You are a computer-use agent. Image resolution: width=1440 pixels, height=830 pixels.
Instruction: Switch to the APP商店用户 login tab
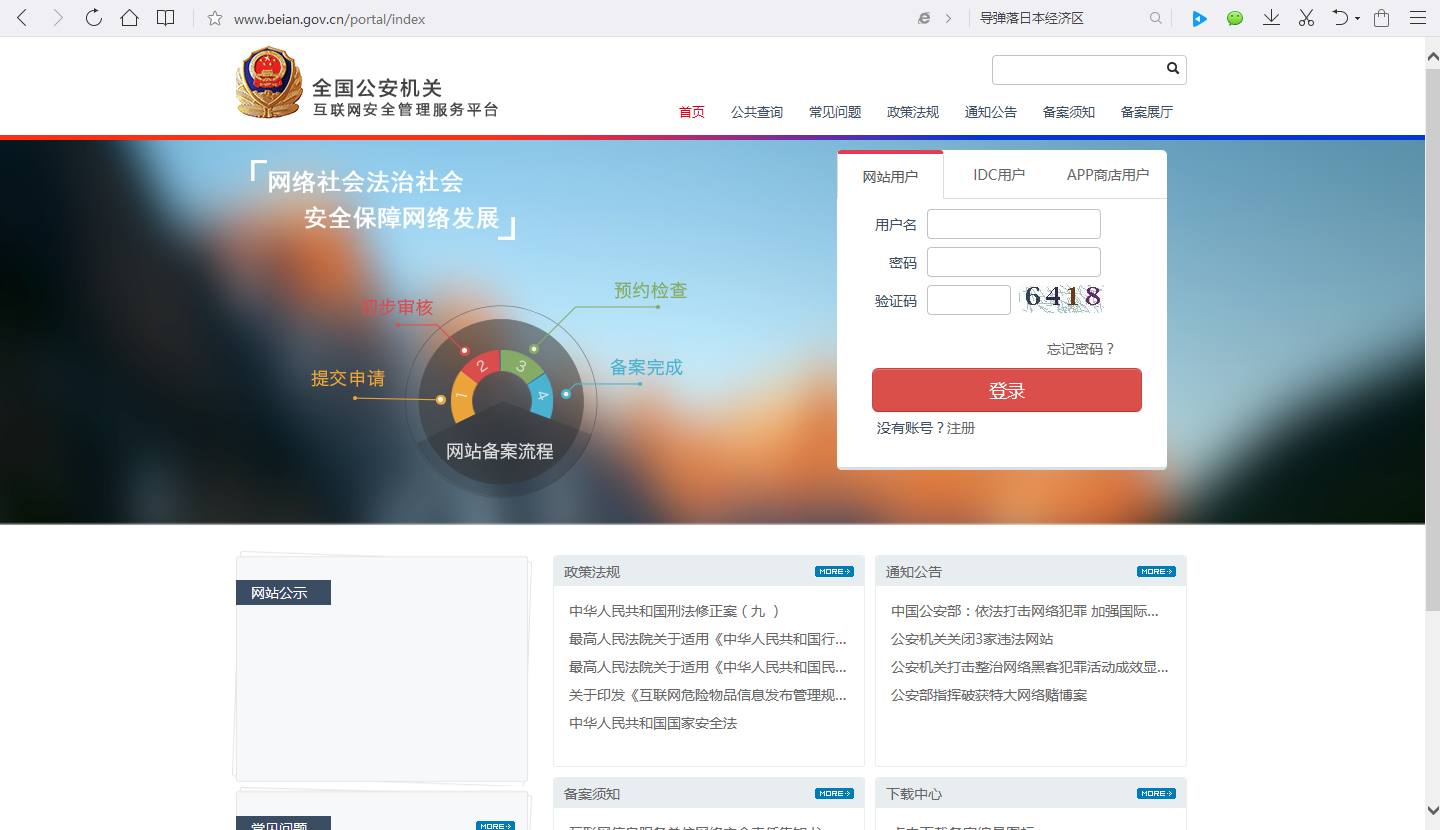[x=1107, y=175]
